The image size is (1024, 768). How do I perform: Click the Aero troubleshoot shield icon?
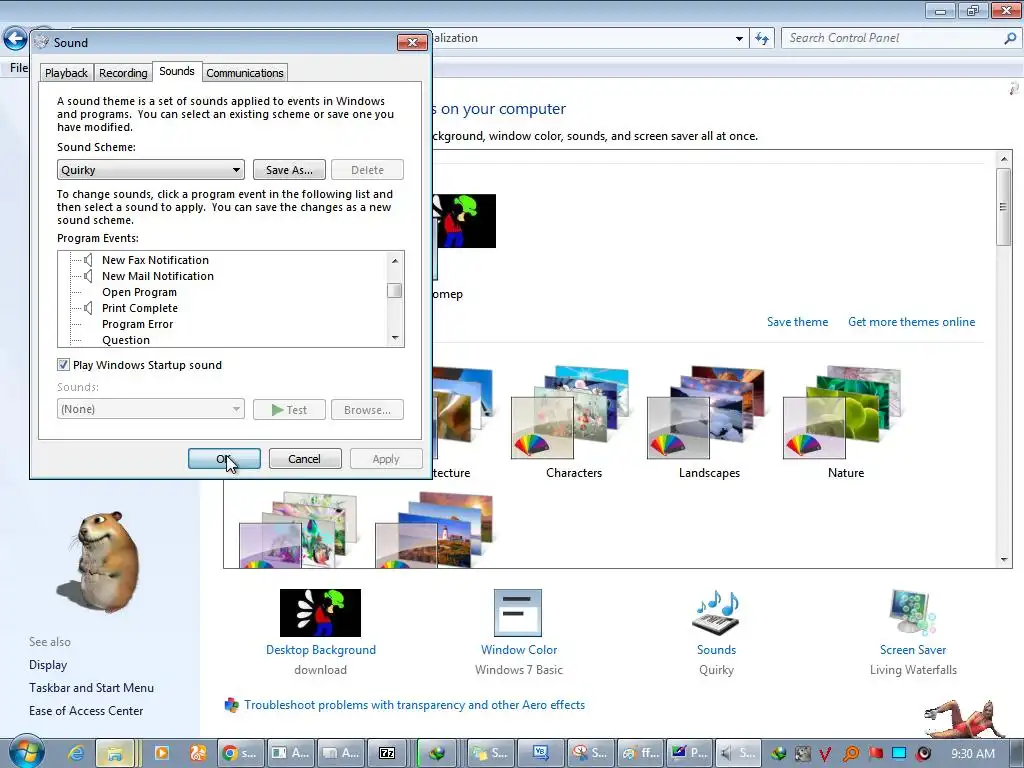click(x=231, y=705)
